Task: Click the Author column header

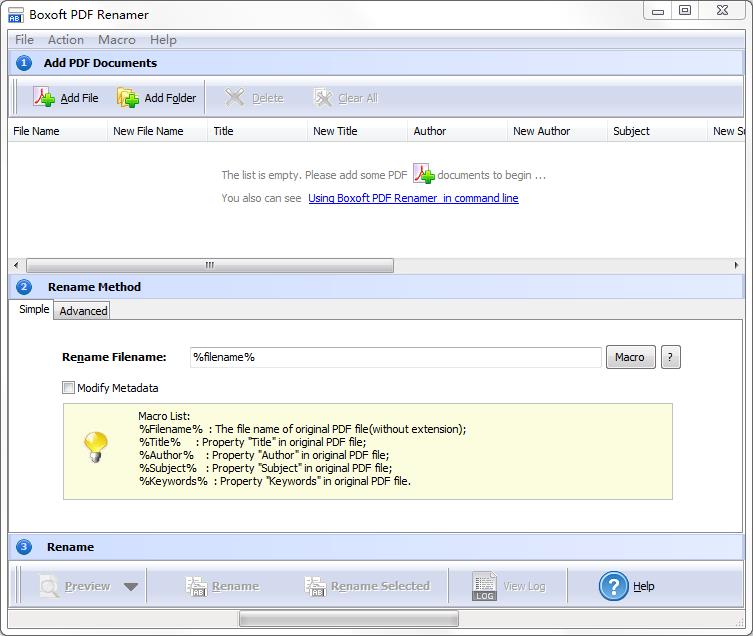Action: pos(457,131)
